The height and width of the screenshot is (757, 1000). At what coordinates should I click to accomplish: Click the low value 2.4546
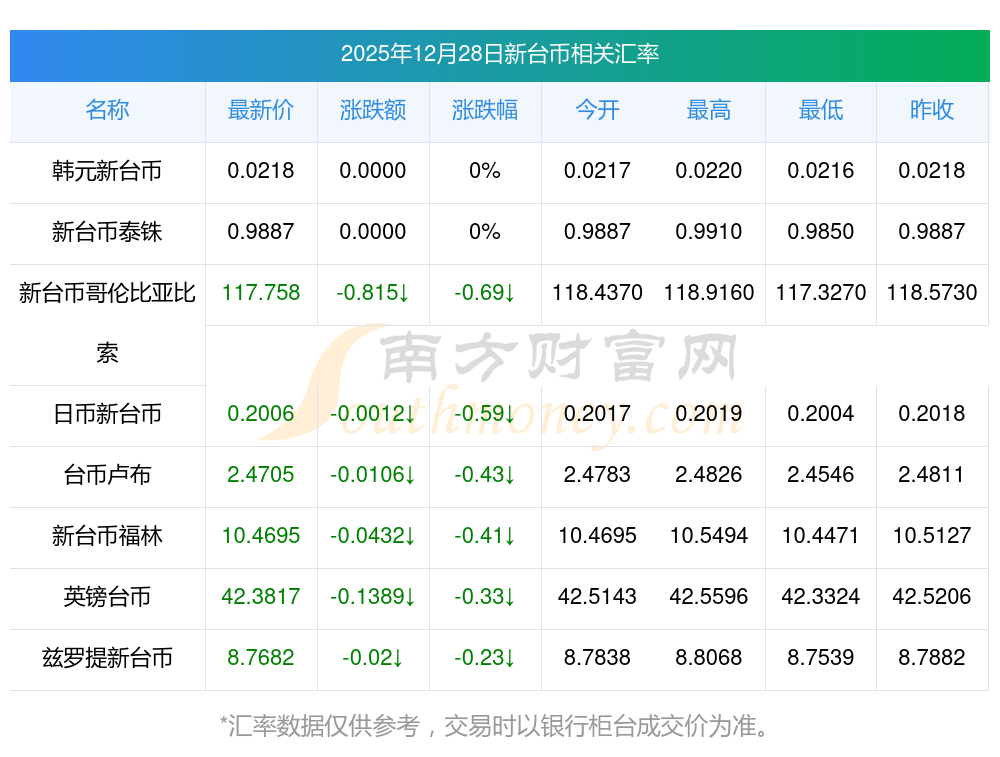pos(821,474)
